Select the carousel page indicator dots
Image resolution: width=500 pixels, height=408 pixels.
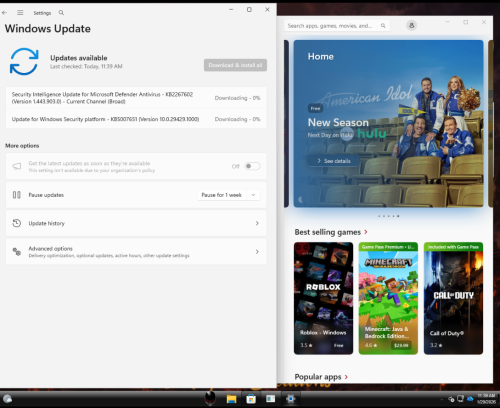(388, 216)
